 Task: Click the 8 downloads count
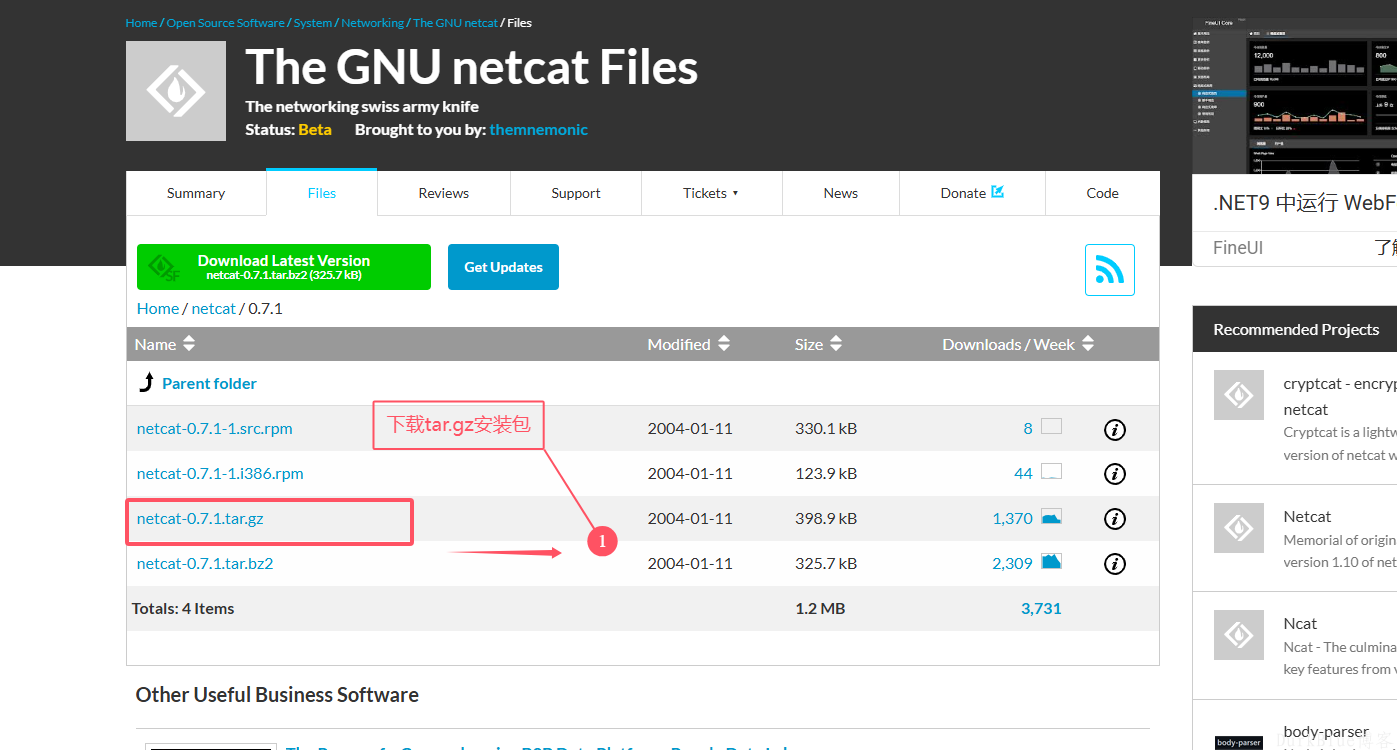click(x=1028, y=429)
